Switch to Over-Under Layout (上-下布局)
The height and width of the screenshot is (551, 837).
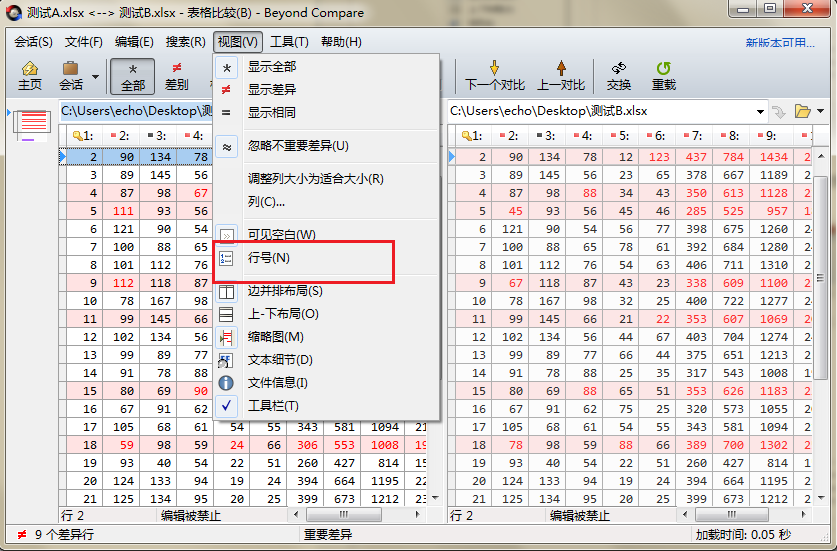(x=326, y=314)
